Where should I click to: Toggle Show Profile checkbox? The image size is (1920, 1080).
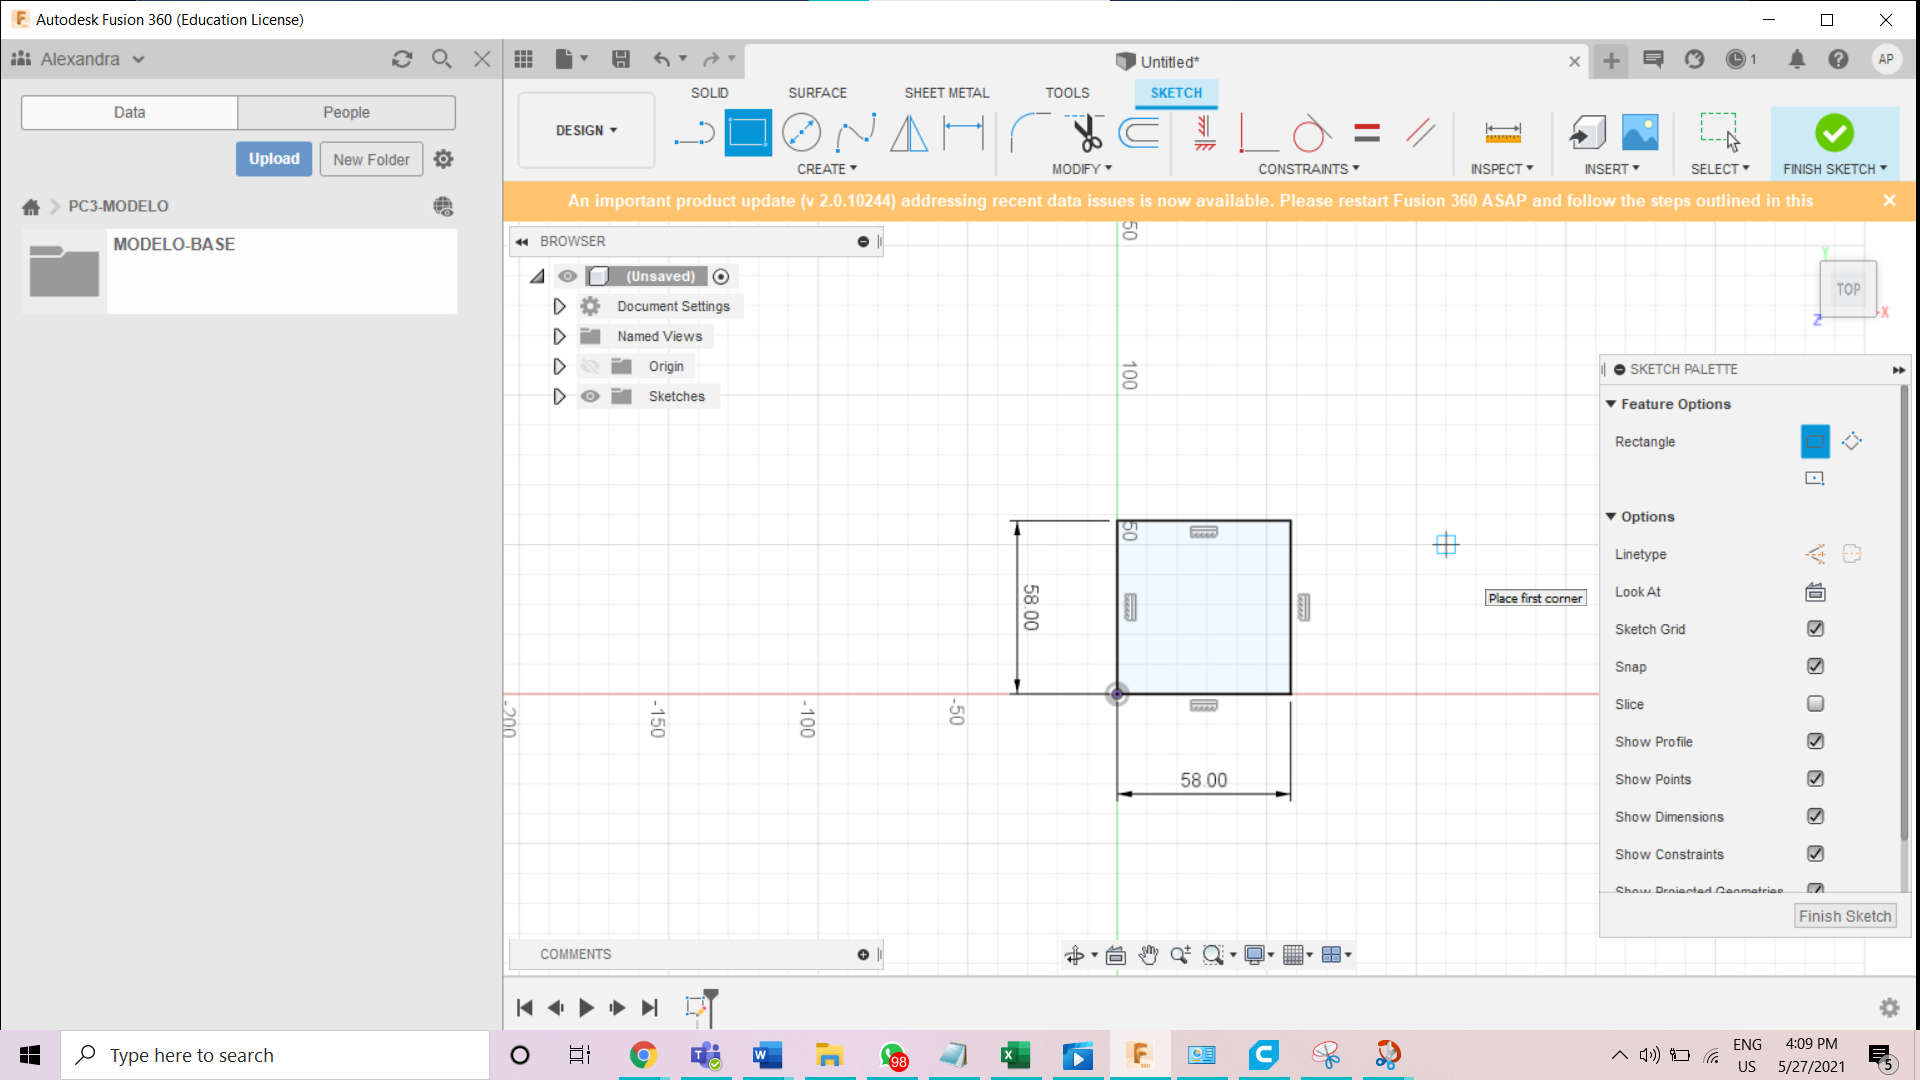pos(1816,741)
